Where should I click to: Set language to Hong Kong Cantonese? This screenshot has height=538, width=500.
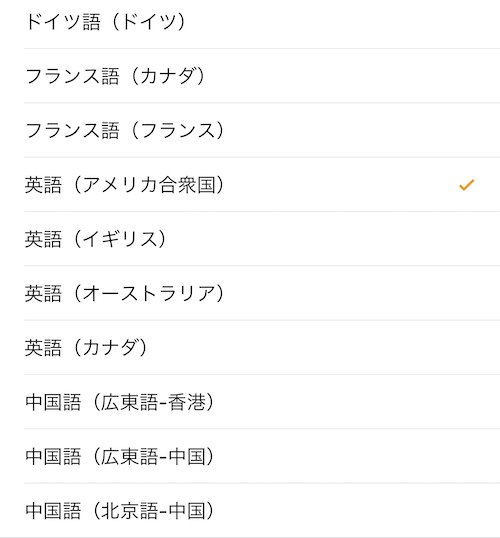pos(262,402)
